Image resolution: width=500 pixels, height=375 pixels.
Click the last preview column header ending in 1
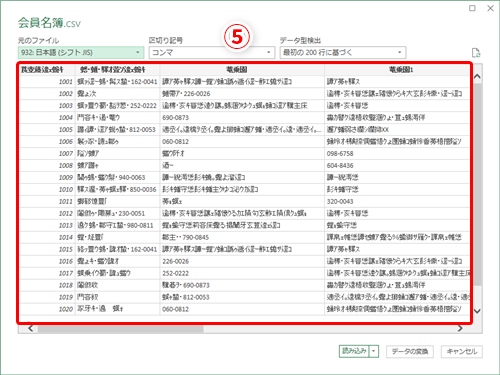tap(397, 70)
